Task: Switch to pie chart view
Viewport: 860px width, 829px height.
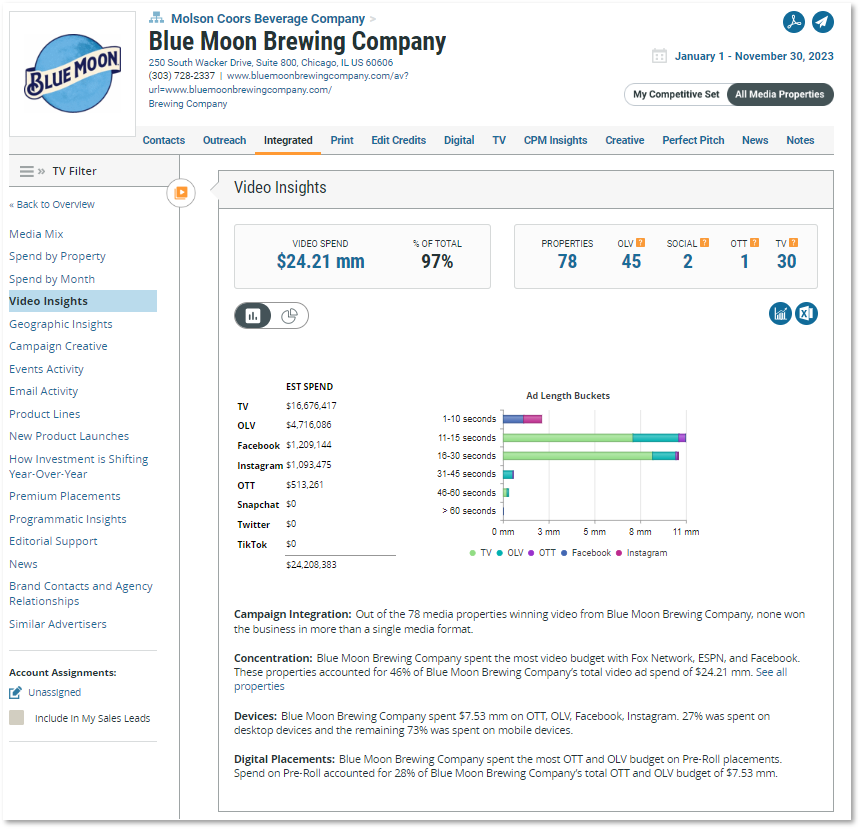Action: point(290,316)
